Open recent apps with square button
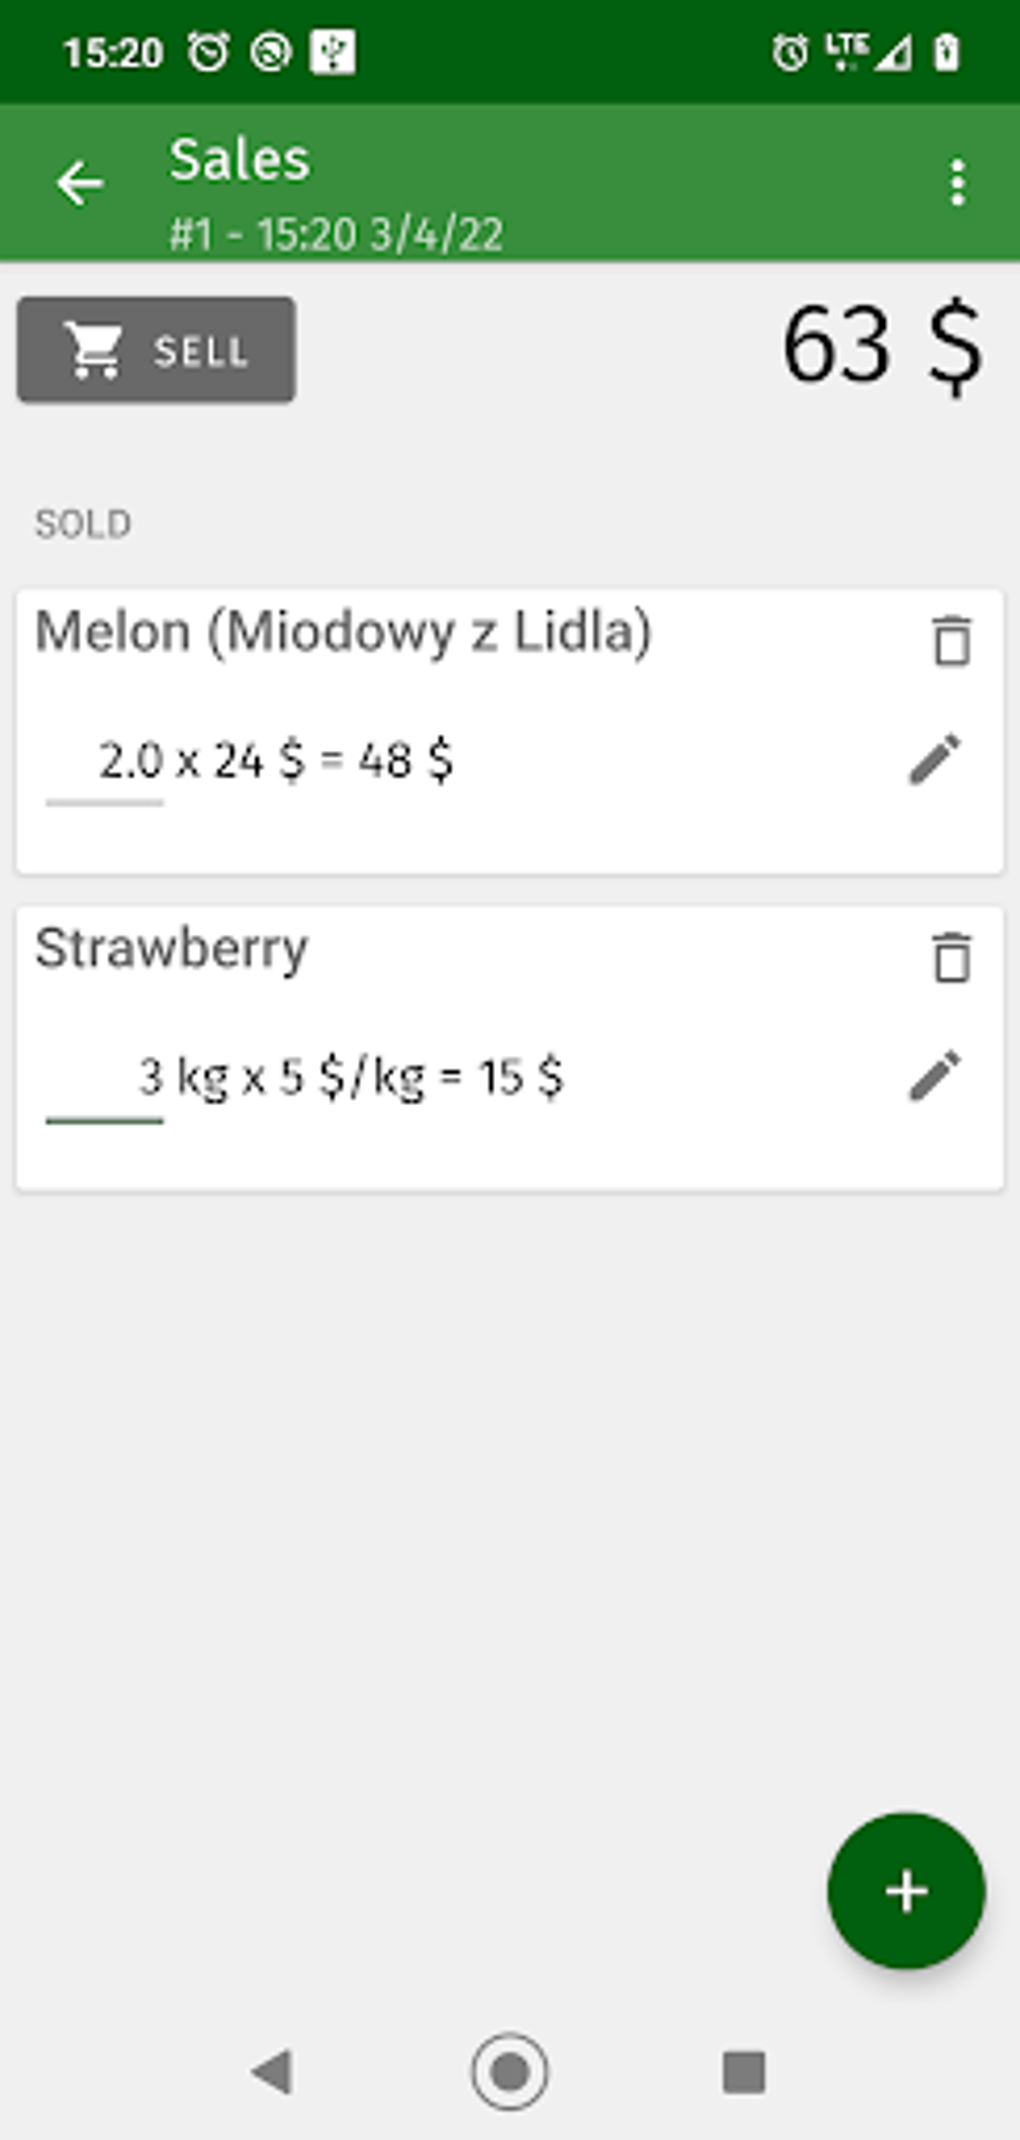1020x2140 pixels. (744, 2071)
